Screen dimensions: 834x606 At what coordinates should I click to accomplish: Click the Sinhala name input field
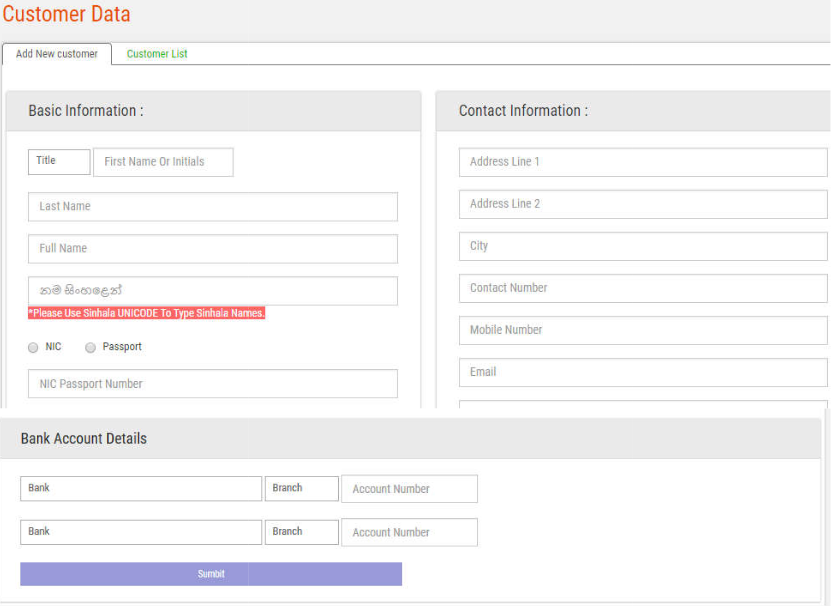(x=212, y=290)
